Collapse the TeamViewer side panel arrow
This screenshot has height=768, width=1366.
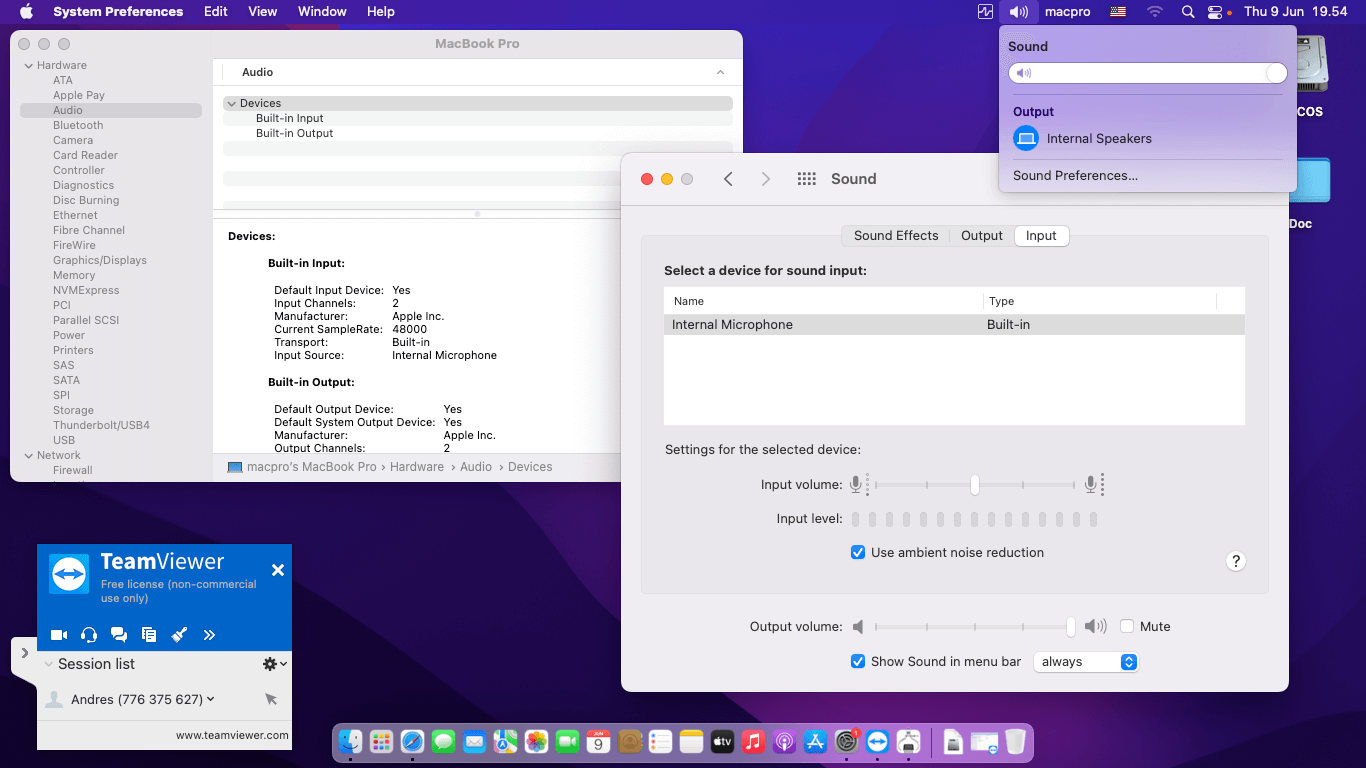[x=24, y=653]
